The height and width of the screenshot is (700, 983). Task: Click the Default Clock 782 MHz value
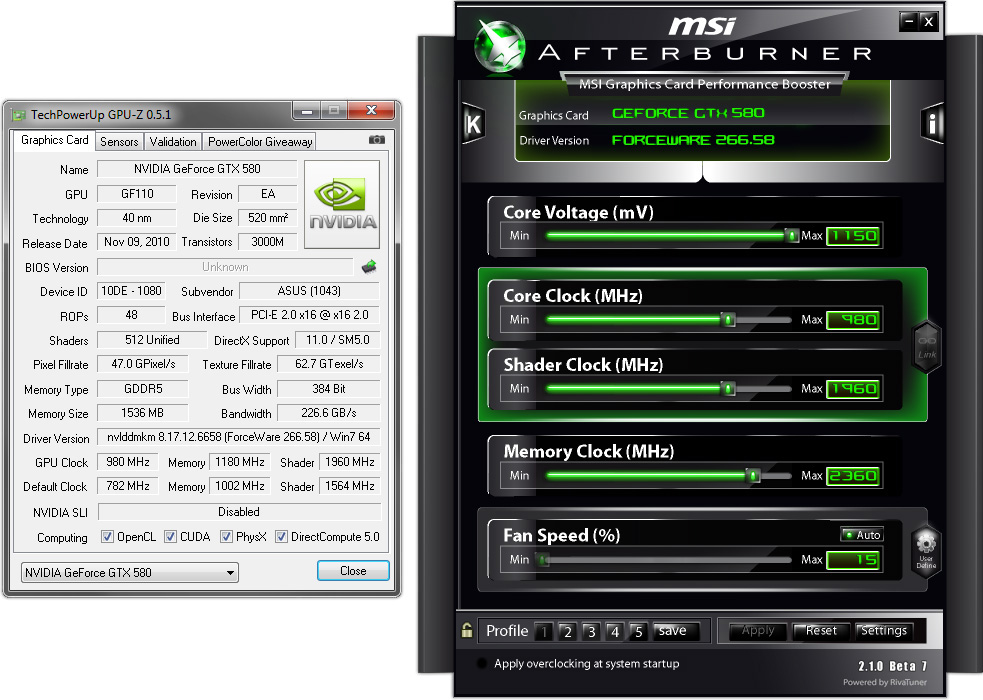pyautogui.click(x=128, y=486)
